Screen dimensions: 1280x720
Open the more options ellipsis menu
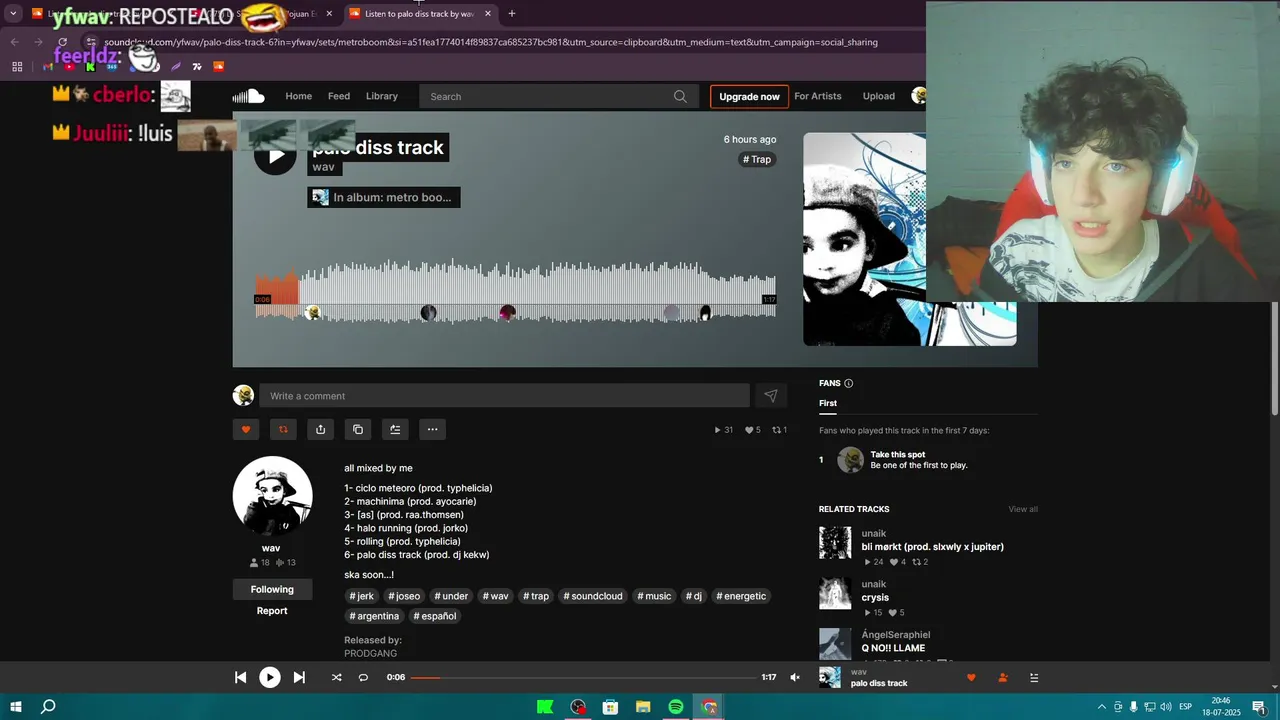pos(432,429)
